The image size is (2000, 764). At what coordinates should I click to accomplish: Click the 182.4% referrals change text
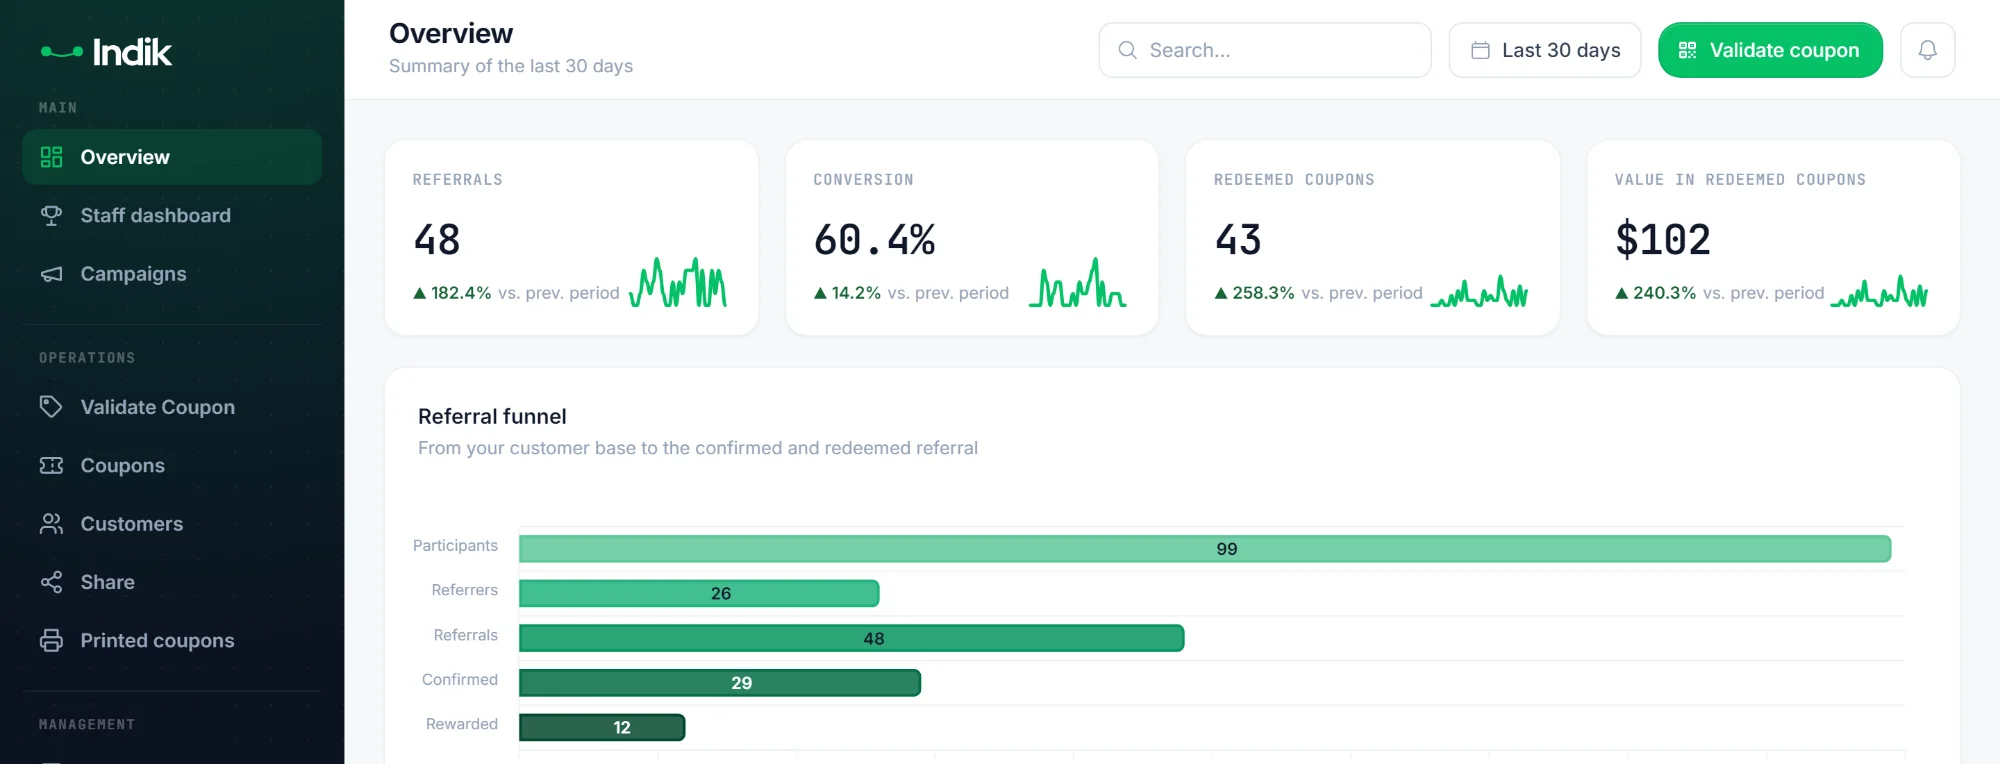click(x=461, y=293)
